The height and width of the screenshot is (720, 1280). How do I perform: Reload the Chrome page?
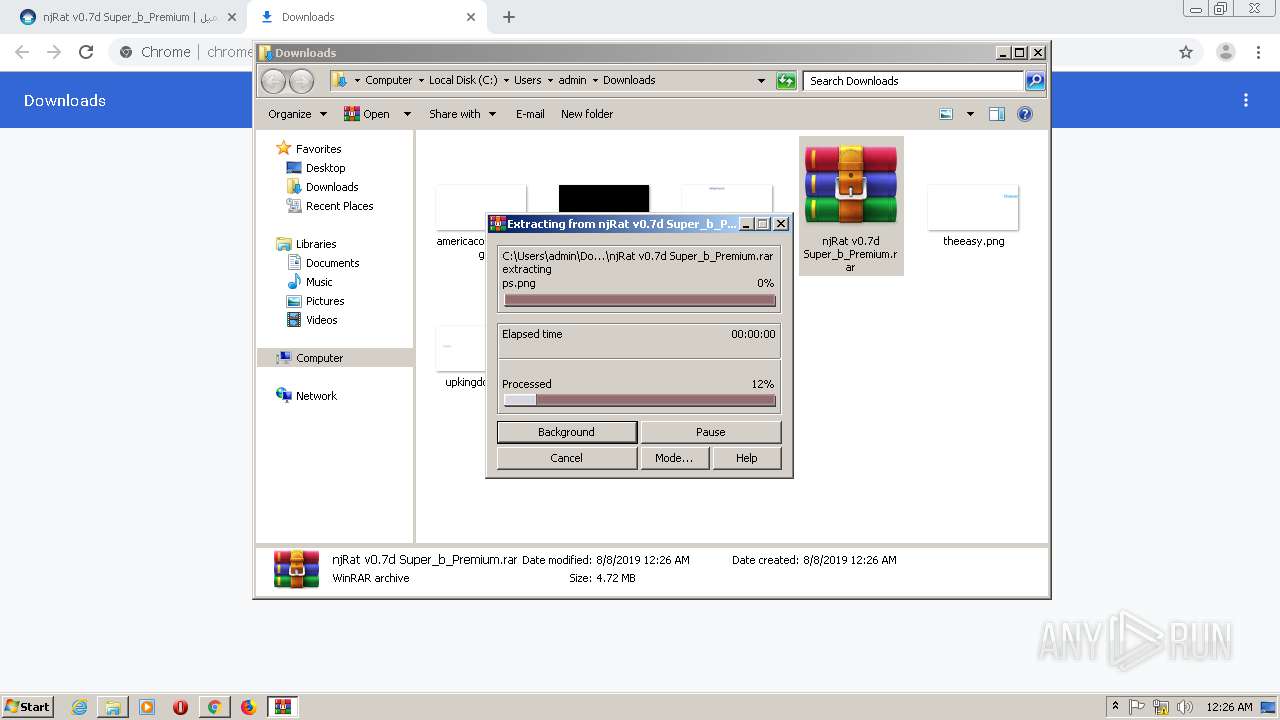coord(86,52)
